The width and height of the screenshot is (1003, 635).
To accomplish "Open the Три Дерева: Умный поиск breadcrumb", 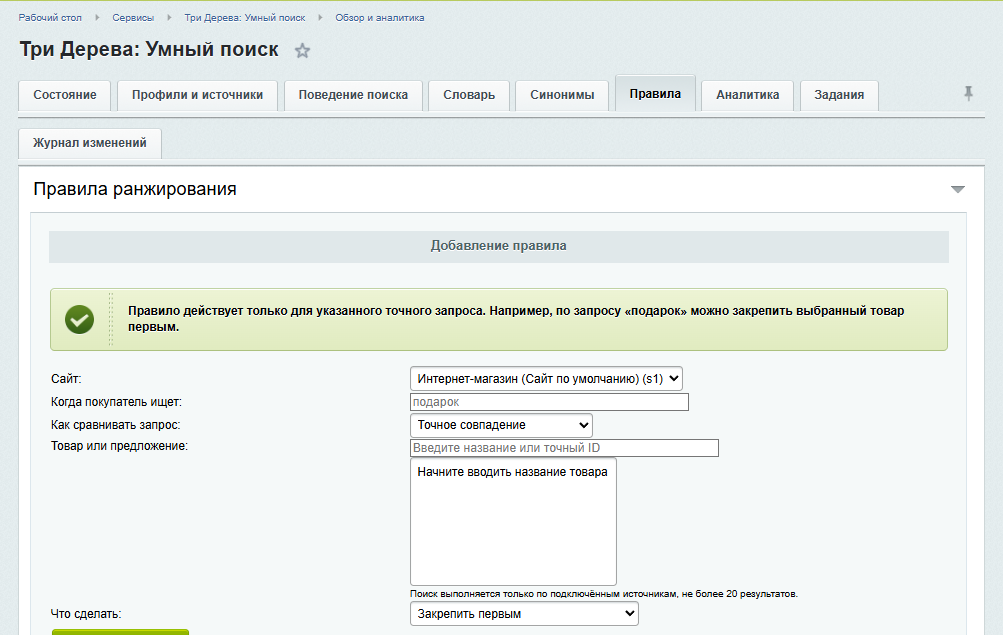I will (x=245, y=18).
